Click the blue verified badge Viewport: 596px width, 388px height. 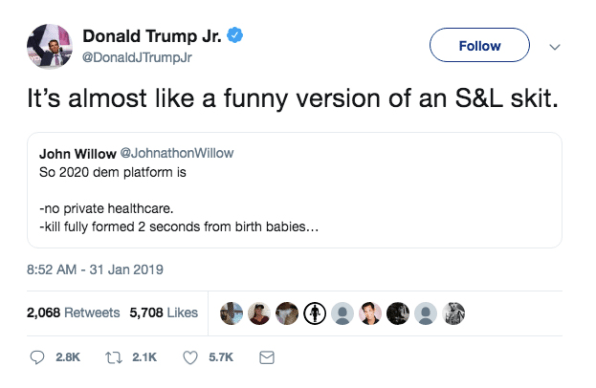click(235, 35)
